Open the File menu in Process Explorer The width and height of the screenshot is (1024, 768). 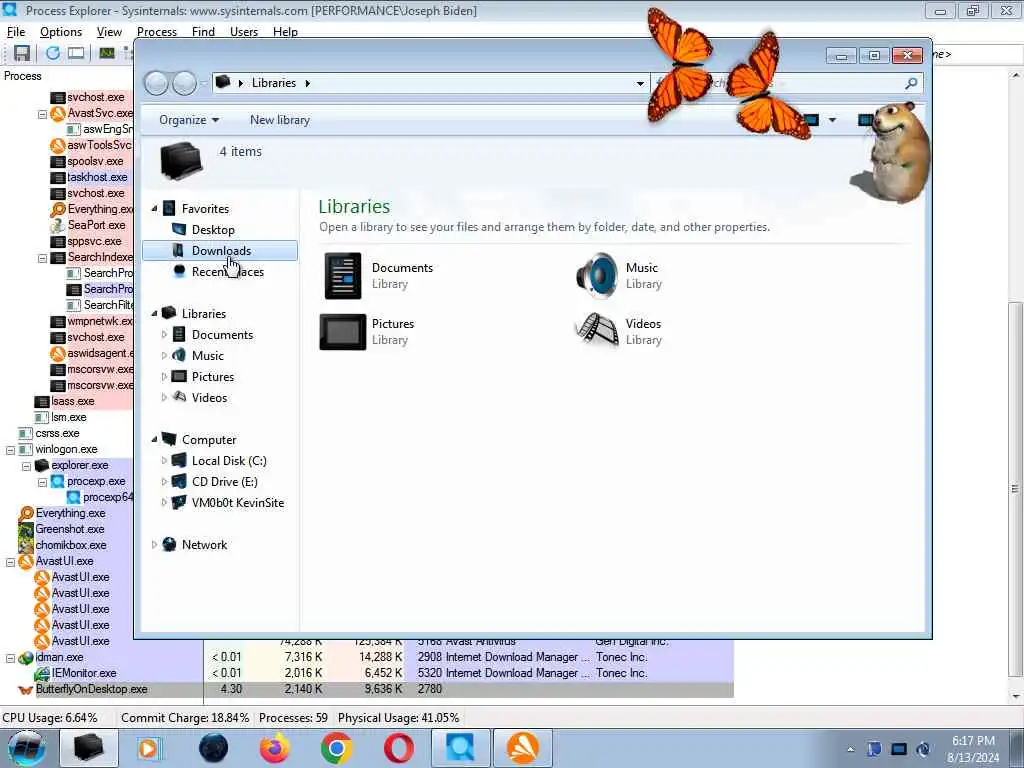coord(16,32)
